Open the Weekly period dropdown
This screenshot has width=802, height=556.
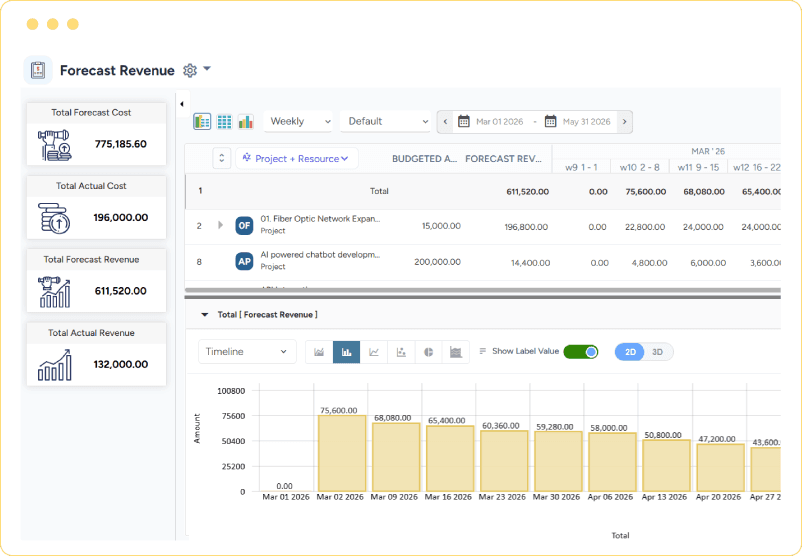[298, 122]
